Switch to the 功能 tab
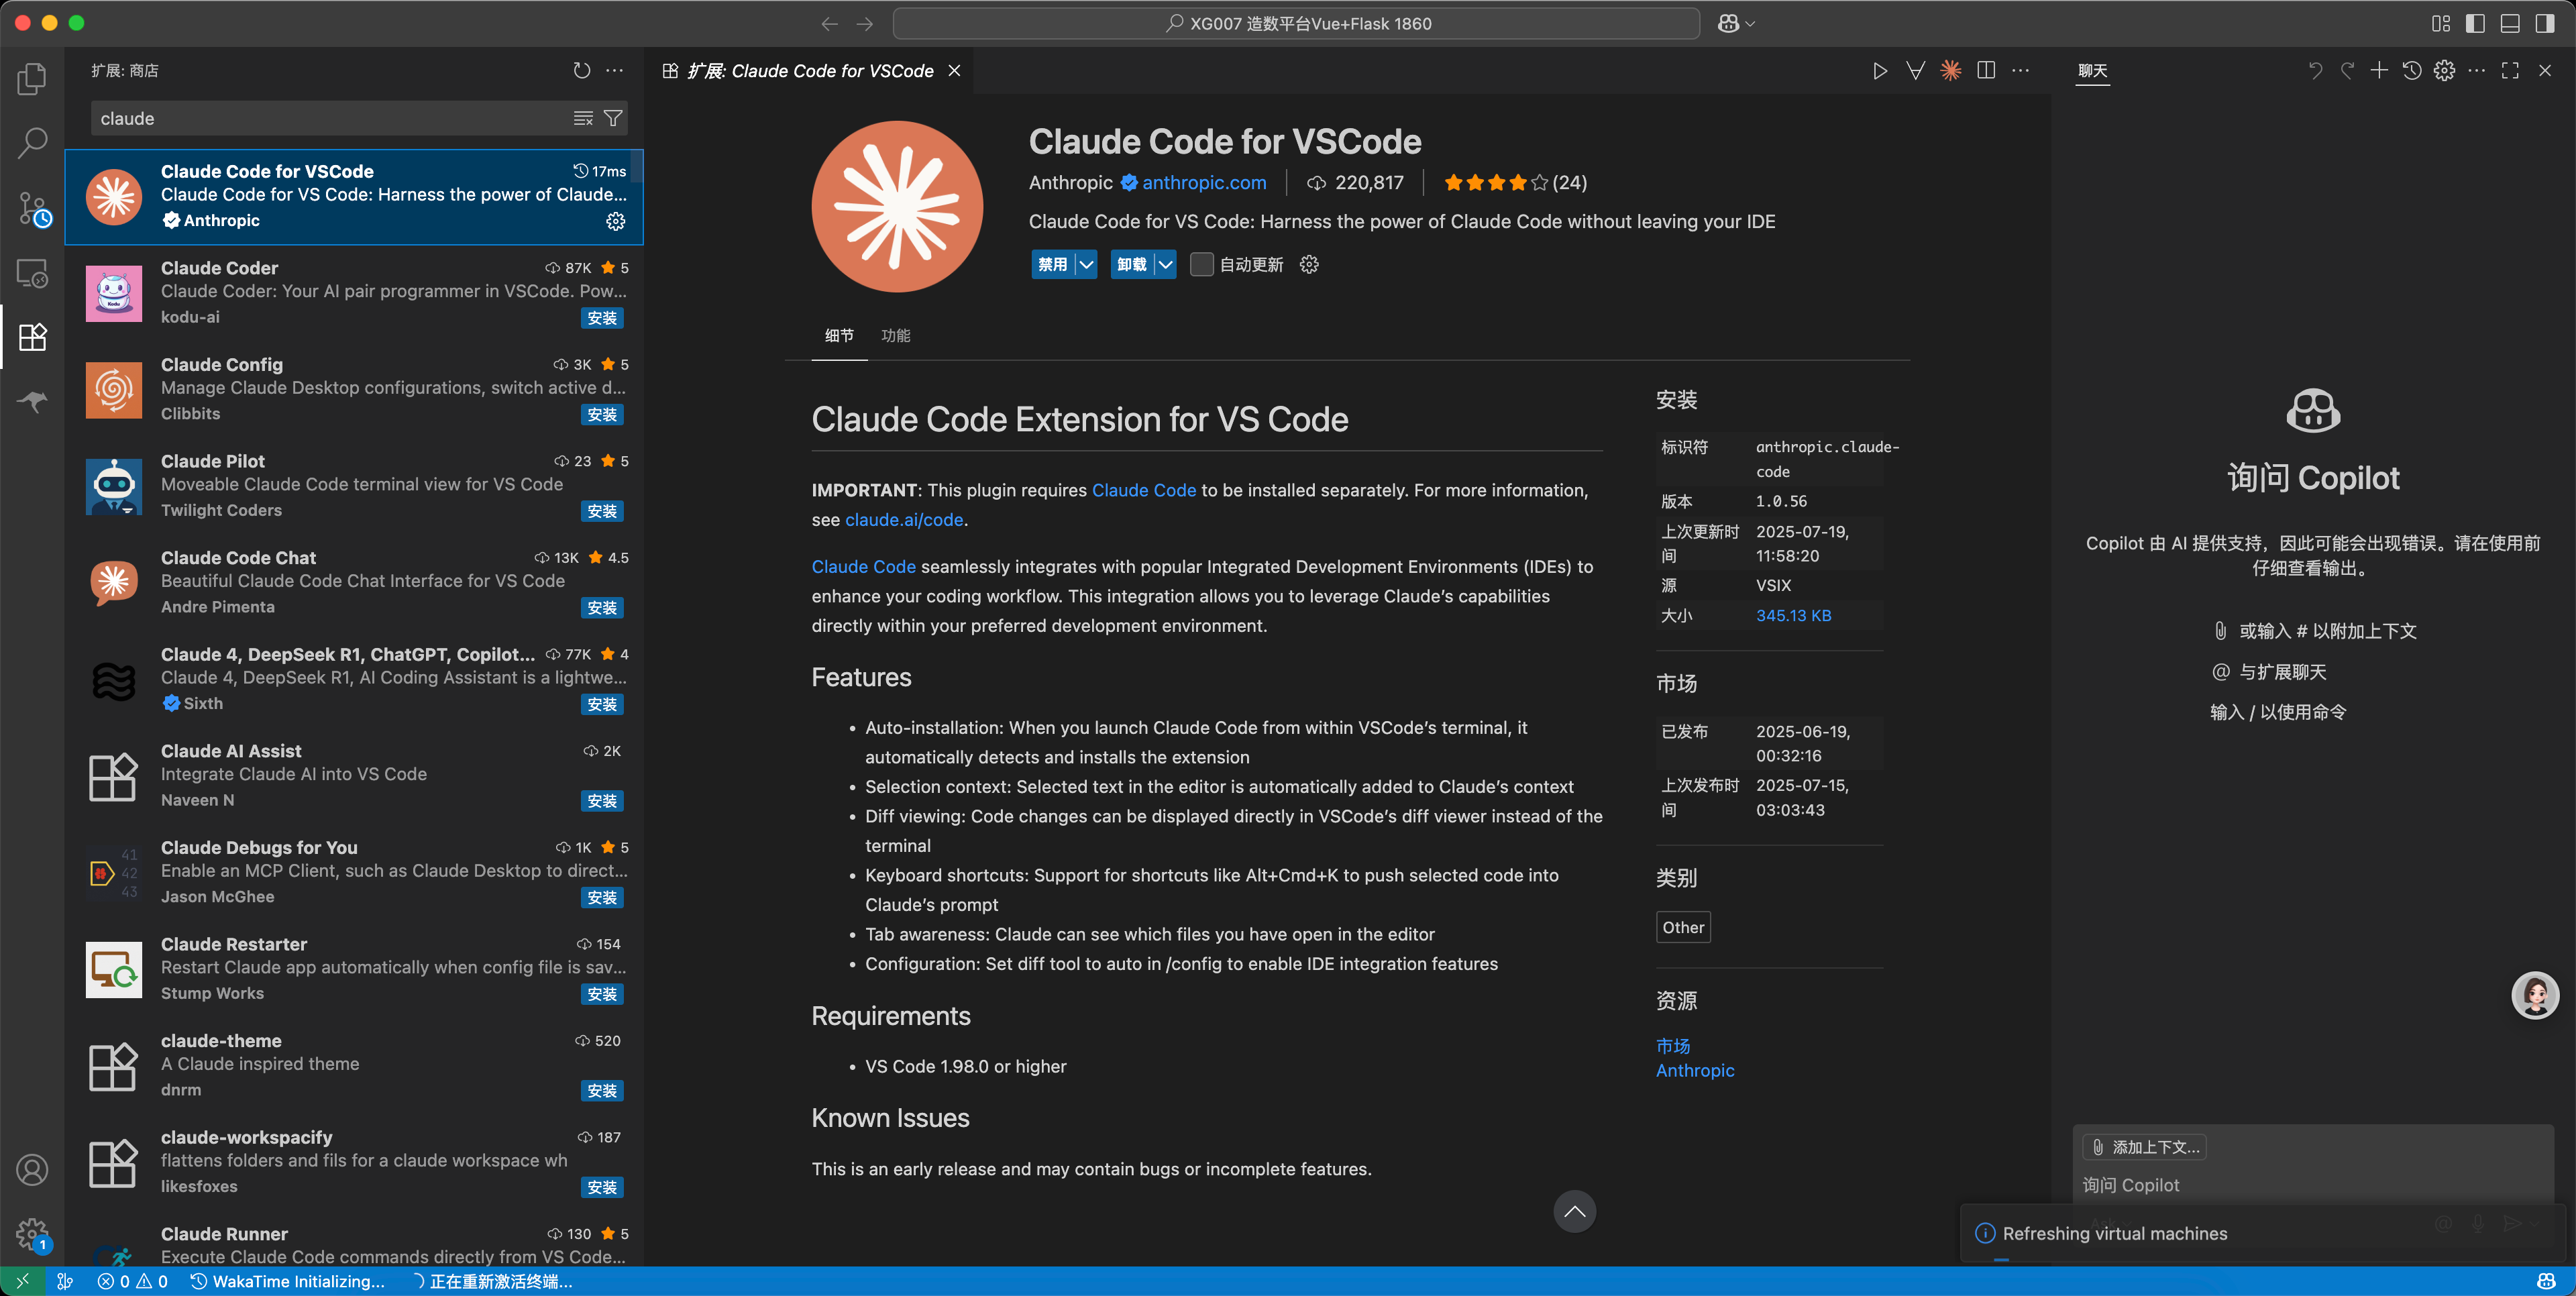This screenshot has height=1296, width=2576. coord(895,335)
